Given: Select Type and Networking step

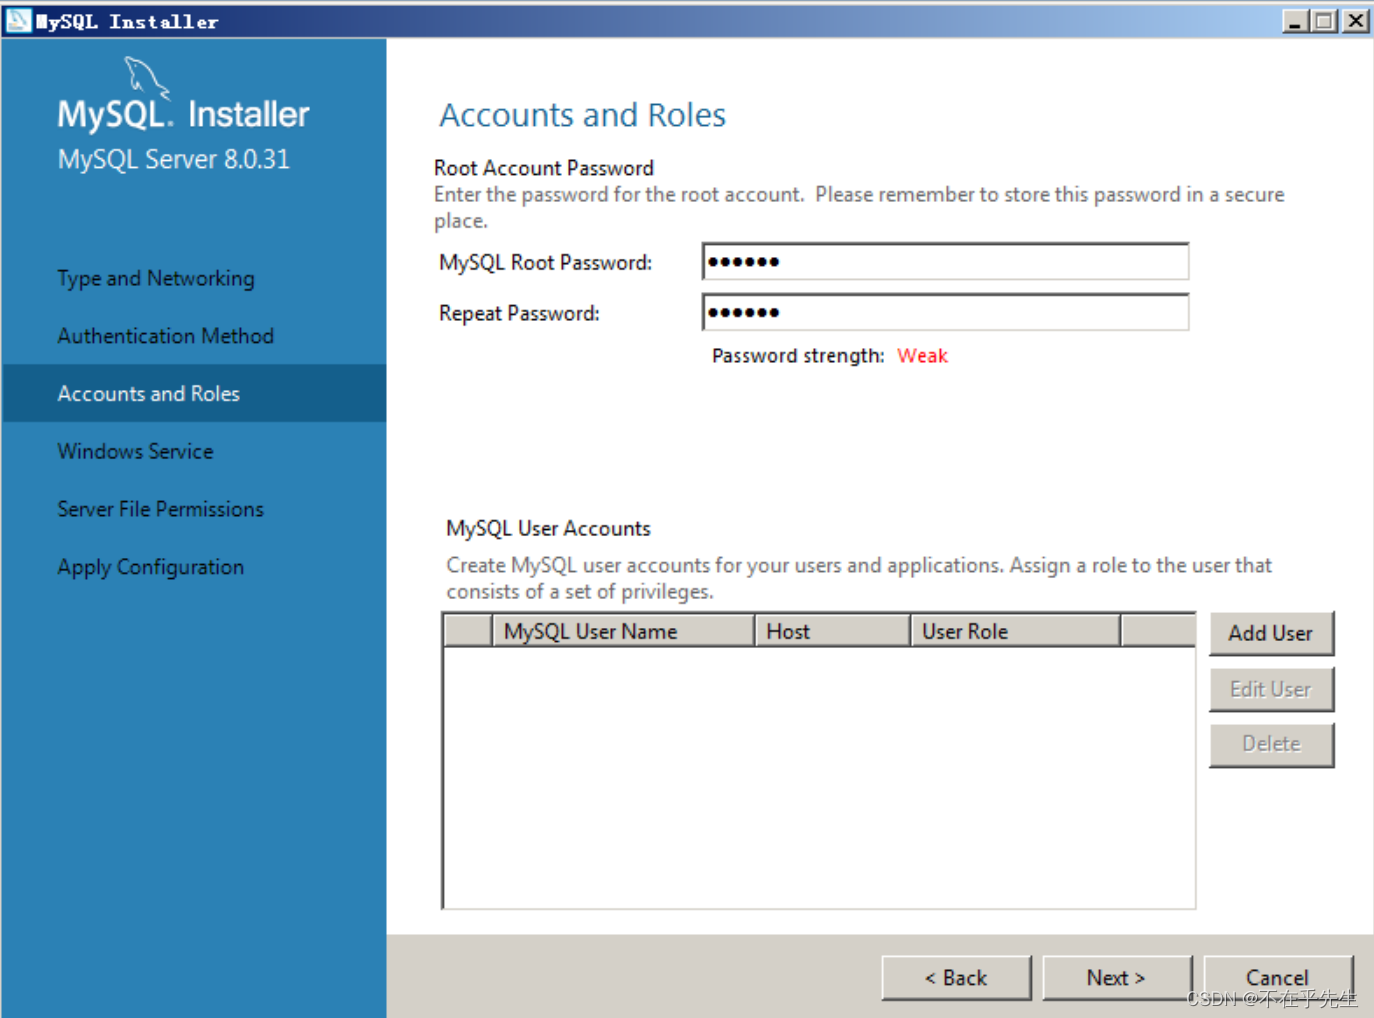Looking at the screenshot, I should [x=155, y=278].
